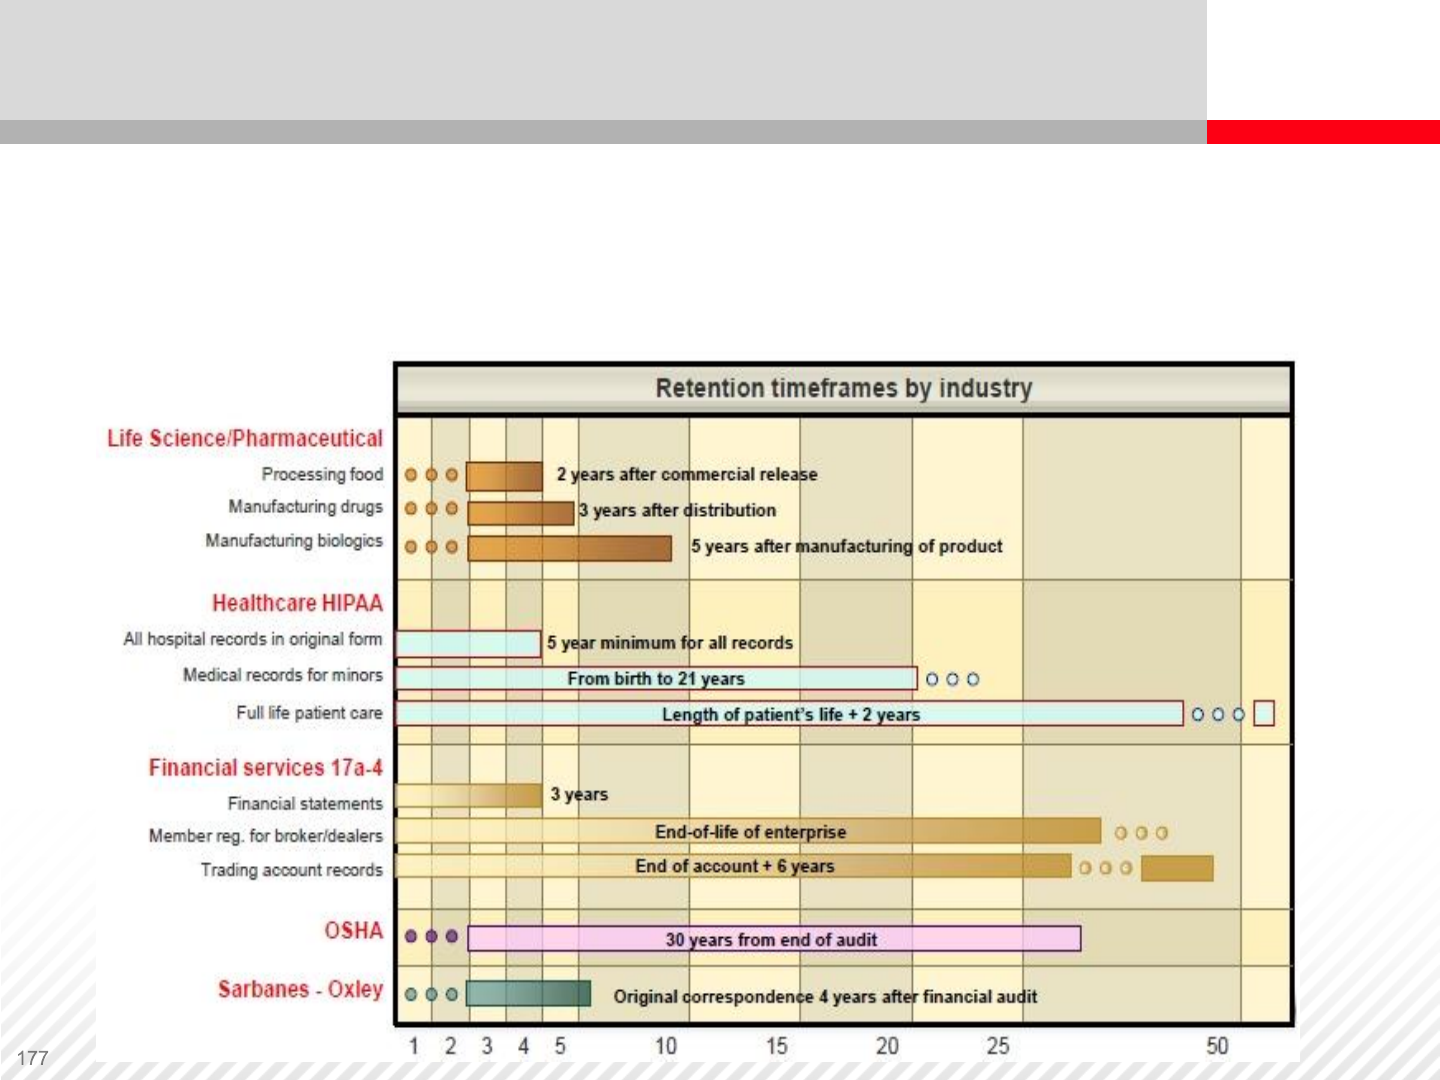Screen dimensions: 1440x1080
Task: Select the 'Life Science/Pharmaceutical' heading
Action: 245,439
